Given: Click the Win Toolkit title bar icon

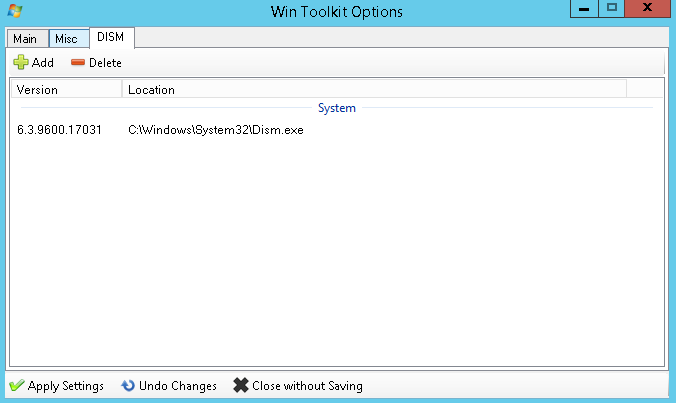Looking at the screenshot, I should [x=14, y=12].
